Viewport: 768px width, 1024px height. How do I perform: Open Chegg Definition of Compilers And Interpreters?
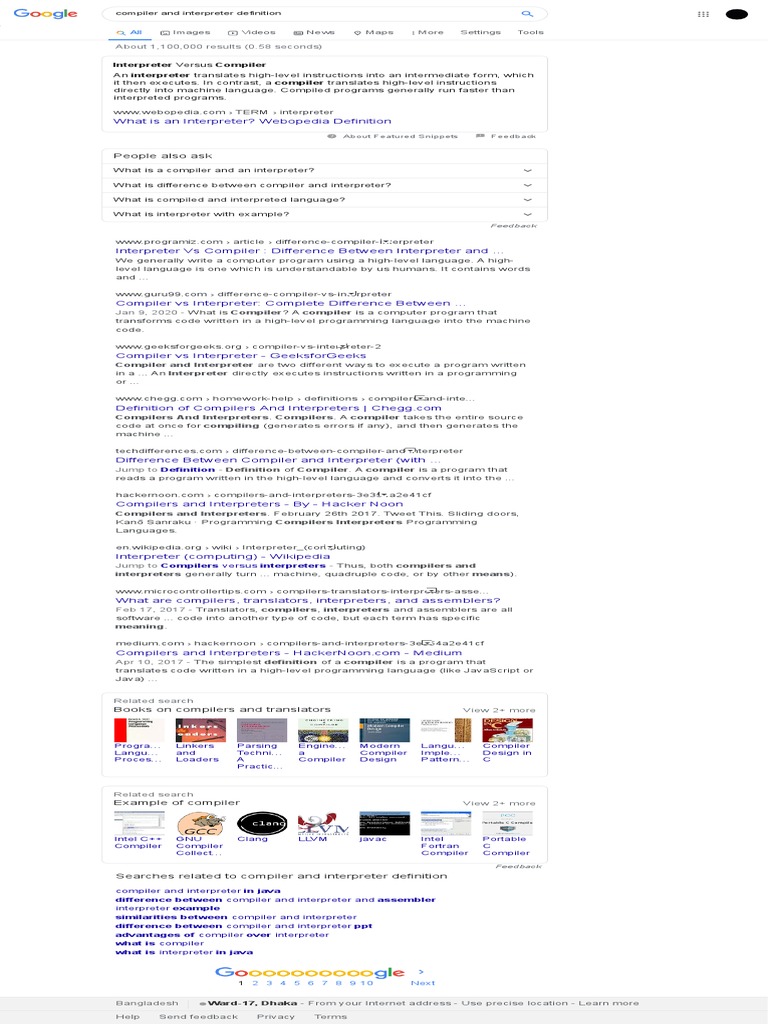coord(278,408)
